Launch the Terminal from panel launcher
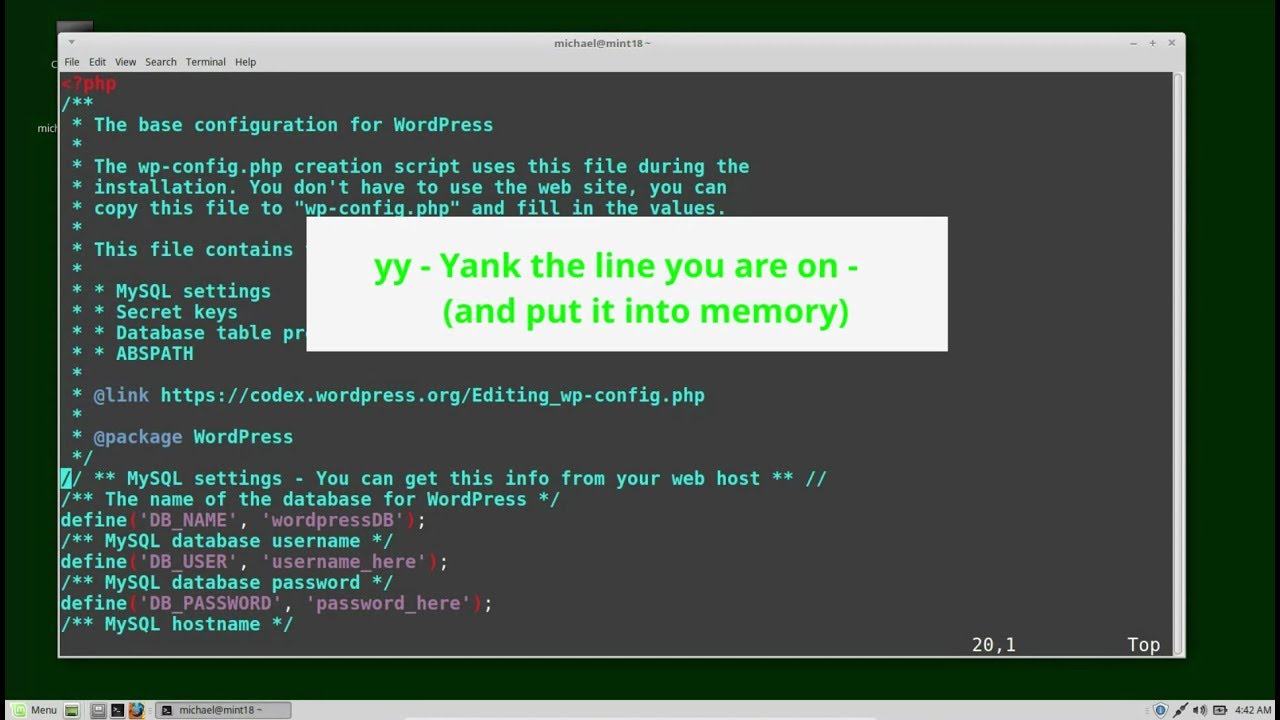Viewport: 1280px width, 720px height. (x=117, y=710)
